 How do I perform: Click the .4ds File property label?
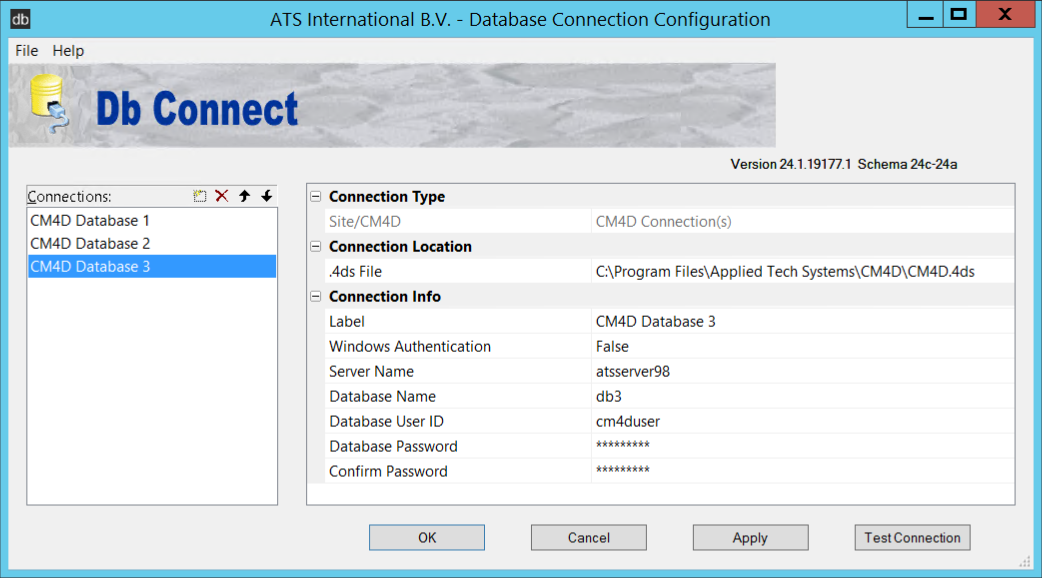point(356,272)
